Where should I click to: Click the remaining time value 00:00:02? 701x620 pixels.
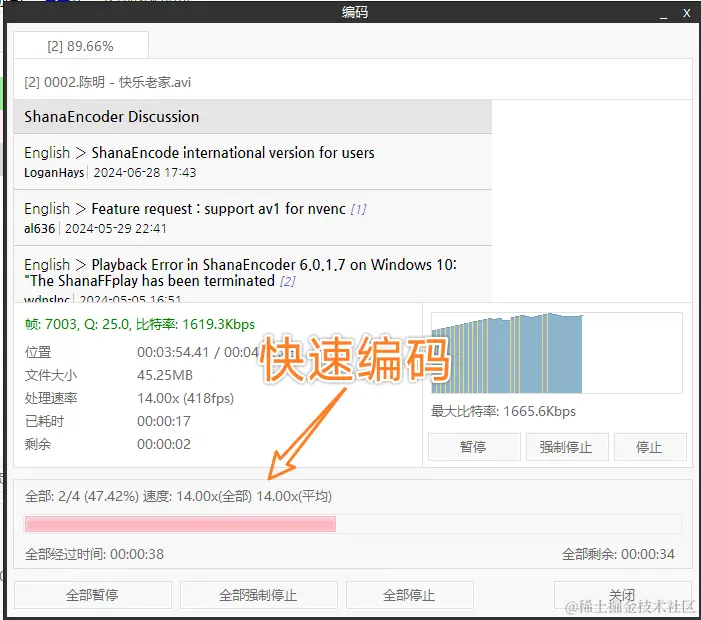pos(164,444)
